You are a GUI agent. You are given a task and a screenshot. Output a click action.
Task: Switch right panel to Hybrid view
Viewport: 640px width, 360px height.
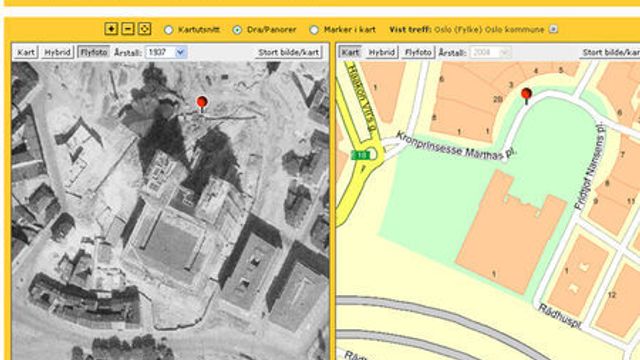click(x=381, y=52)
